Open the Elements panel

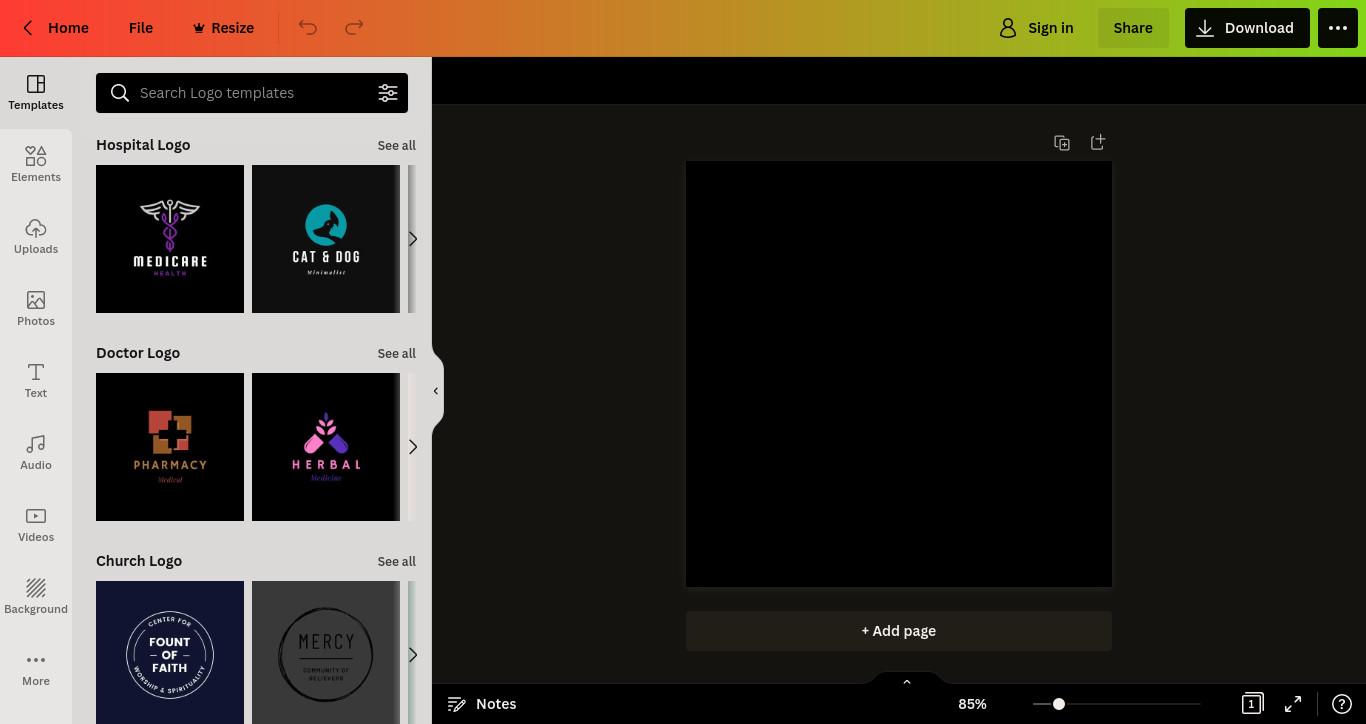pyautogui.click(x=36, y=165)
